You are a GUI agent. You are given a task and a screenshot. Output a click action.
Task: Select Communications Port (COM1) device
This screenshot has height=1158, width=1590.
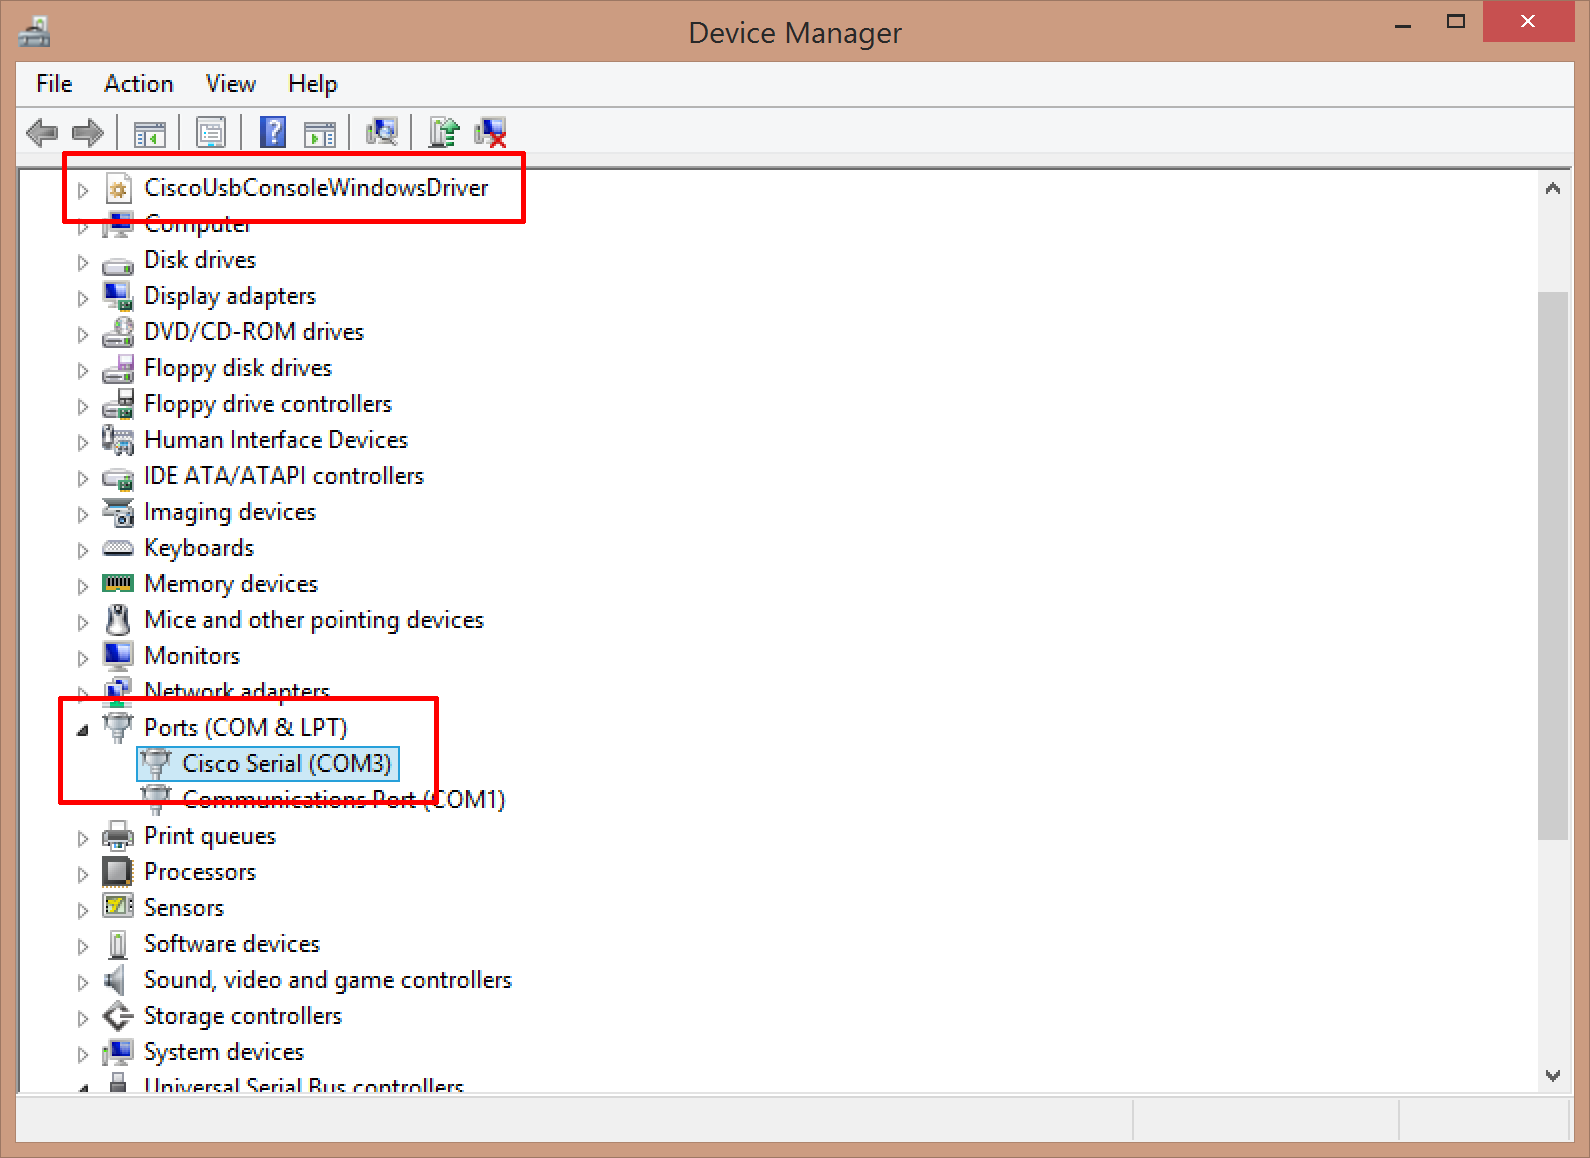click(344, 800)
